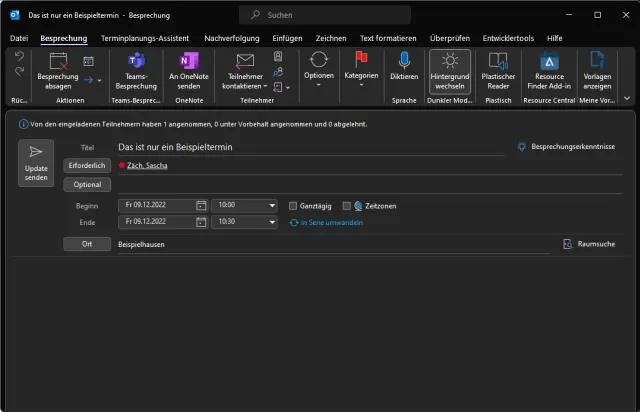
Task: Start Diktieren microphone tool
Action: click(404, 62)
